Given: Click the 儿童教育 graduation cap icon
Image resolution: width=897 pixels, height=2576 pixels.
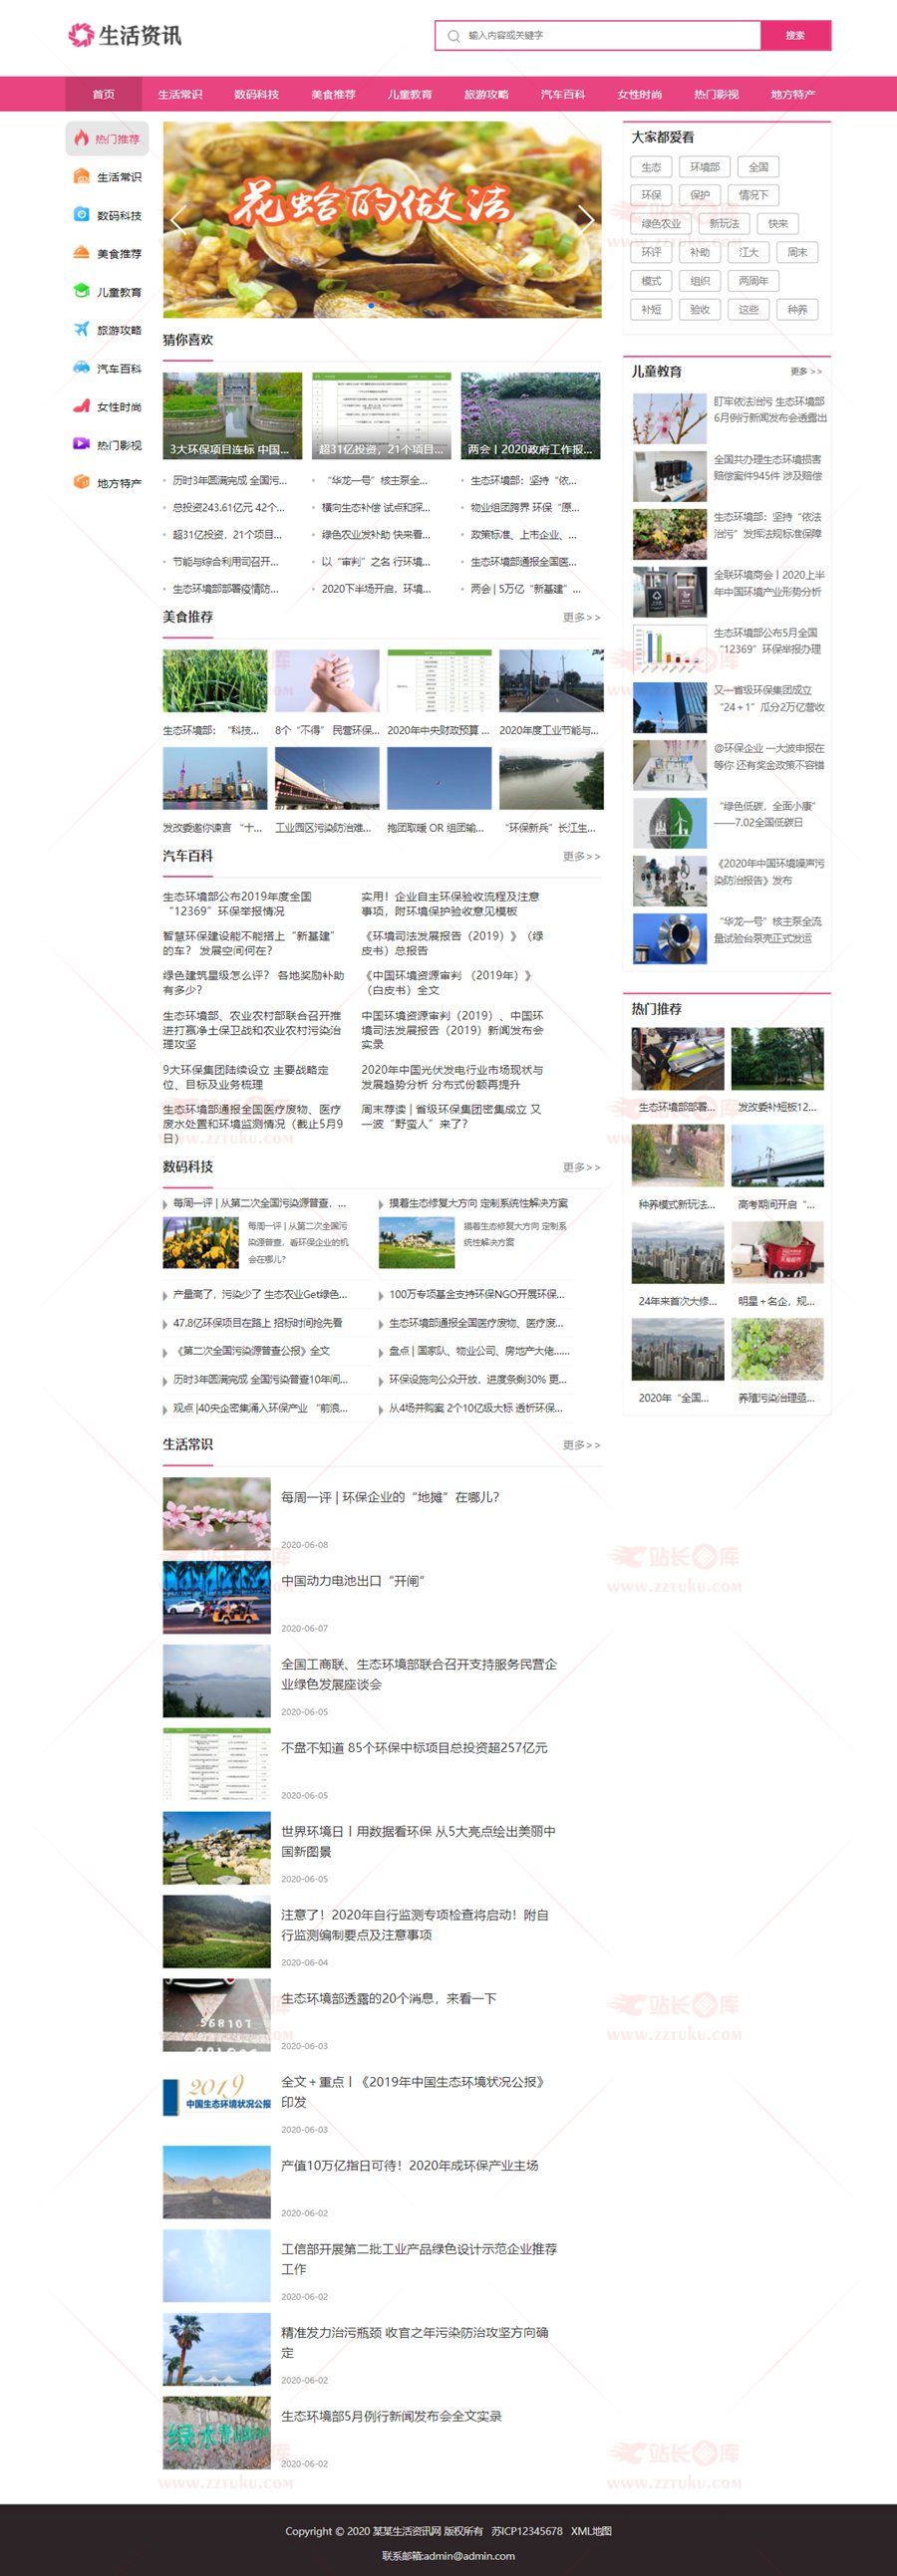Looking at the screenshot, I should 81,291.
